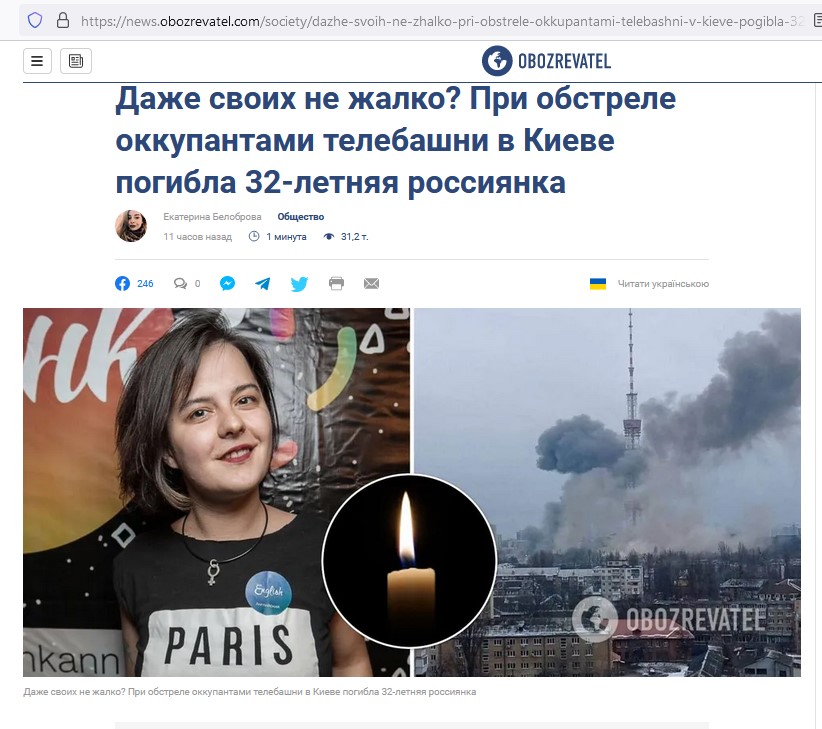Screen dimensions: 822x729
Task: Share article on Twitter
Action: pyautogui.click(x=299, y=284)
